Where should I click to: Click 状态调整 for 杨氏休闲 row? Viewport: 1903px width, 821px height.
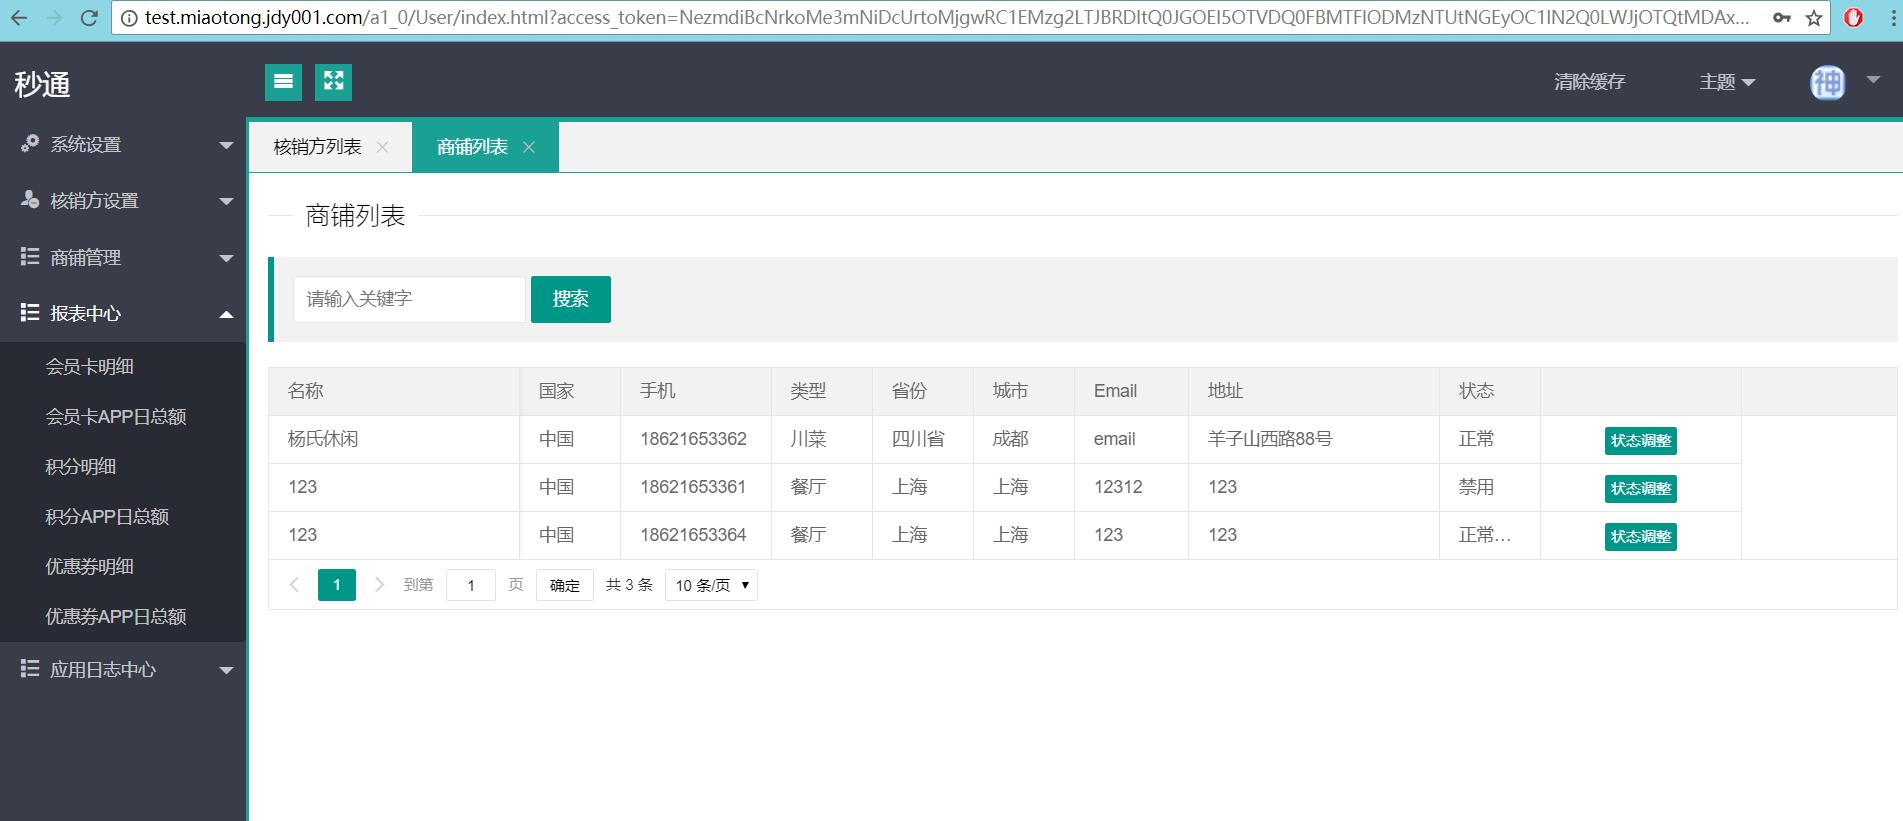[x=1640, y=441]
